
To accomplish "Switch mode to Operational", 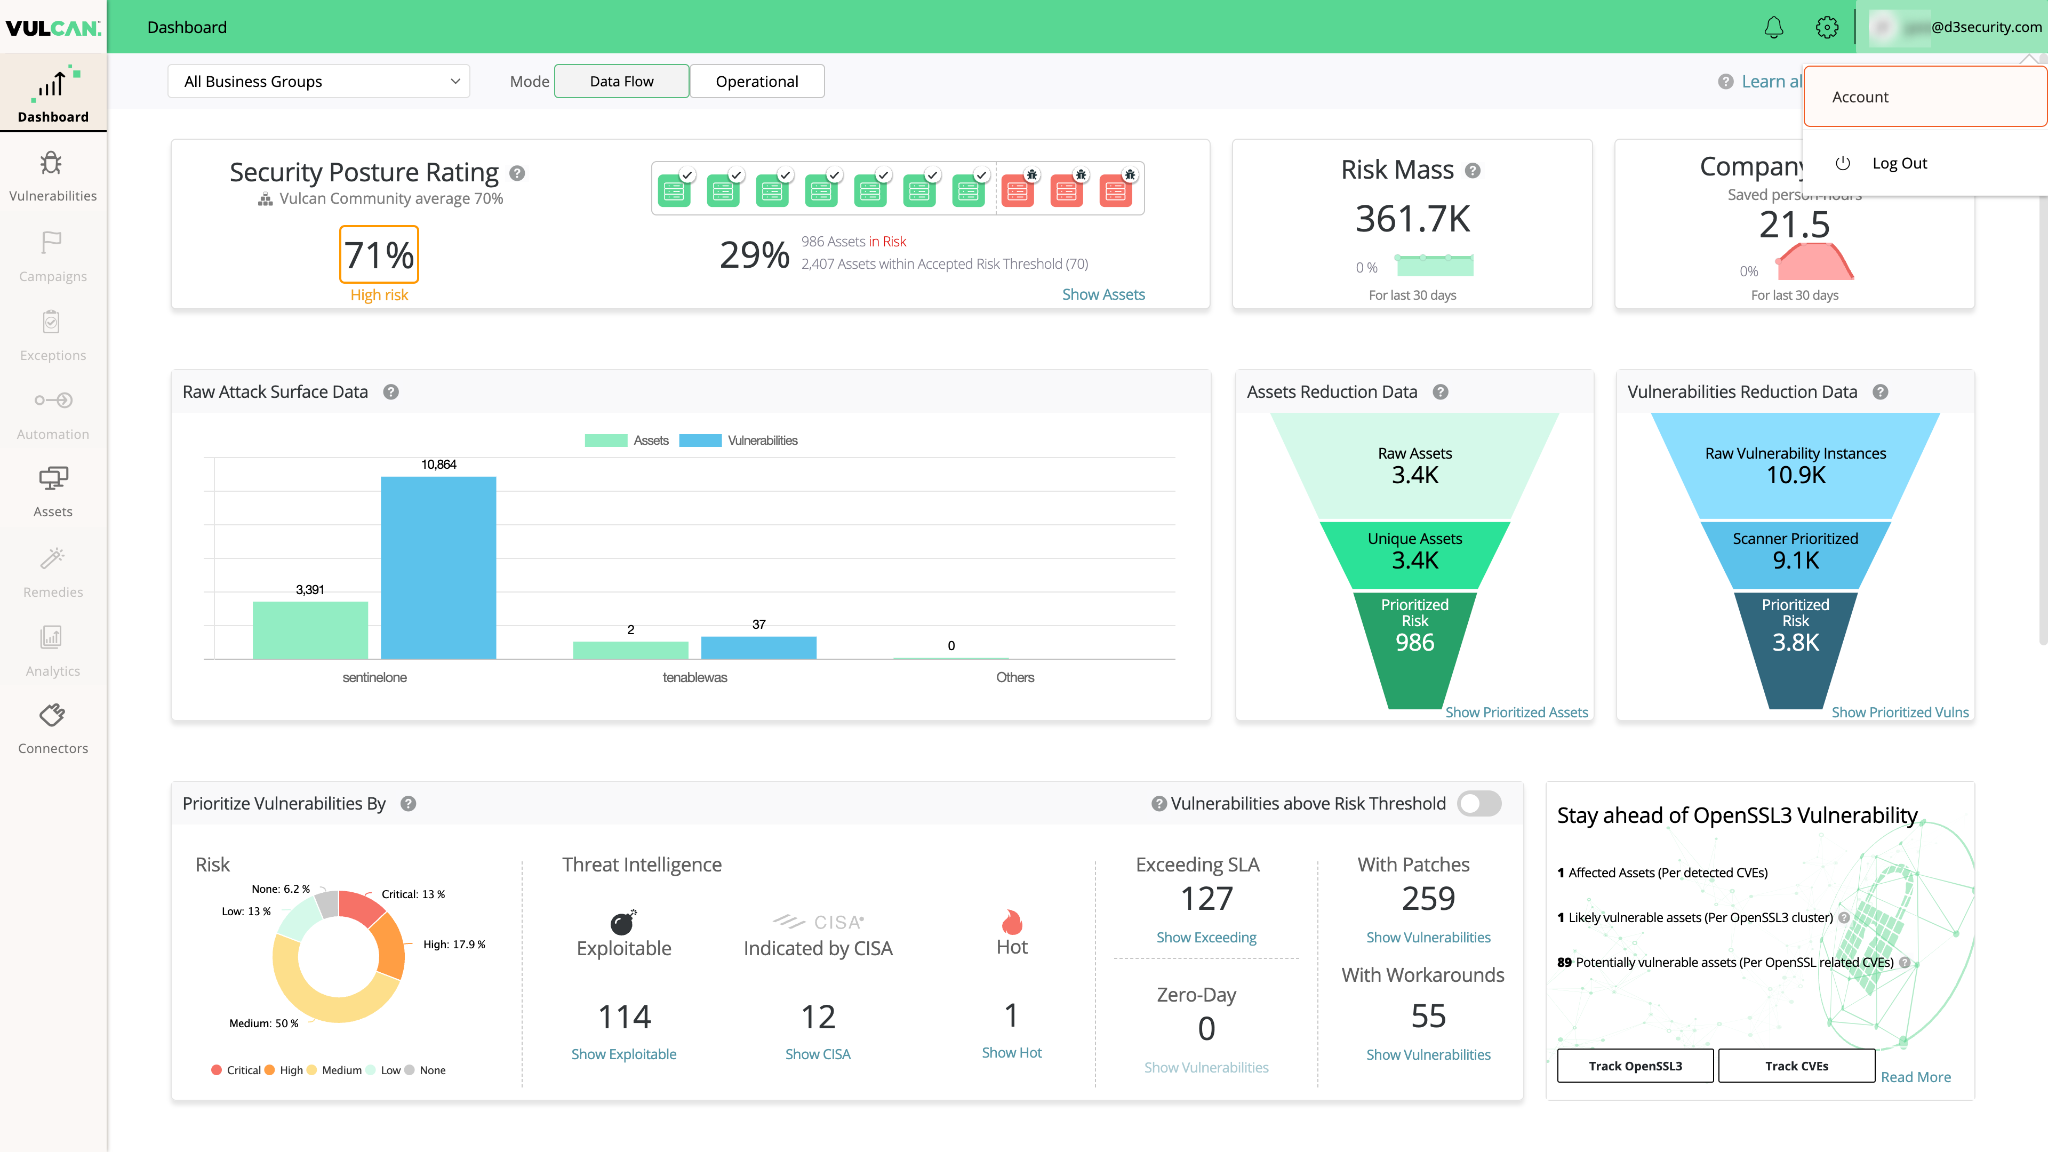I will click(x=757, y=81).
